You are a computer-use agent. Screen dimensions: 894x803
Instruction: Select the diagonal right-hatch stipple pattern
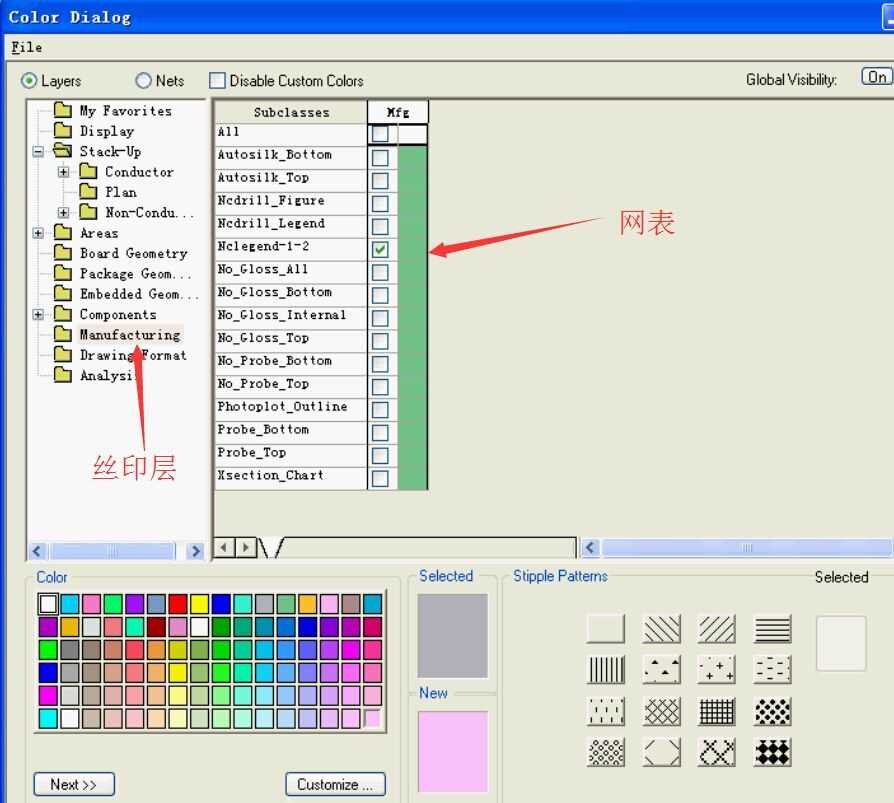click(717, 629)
